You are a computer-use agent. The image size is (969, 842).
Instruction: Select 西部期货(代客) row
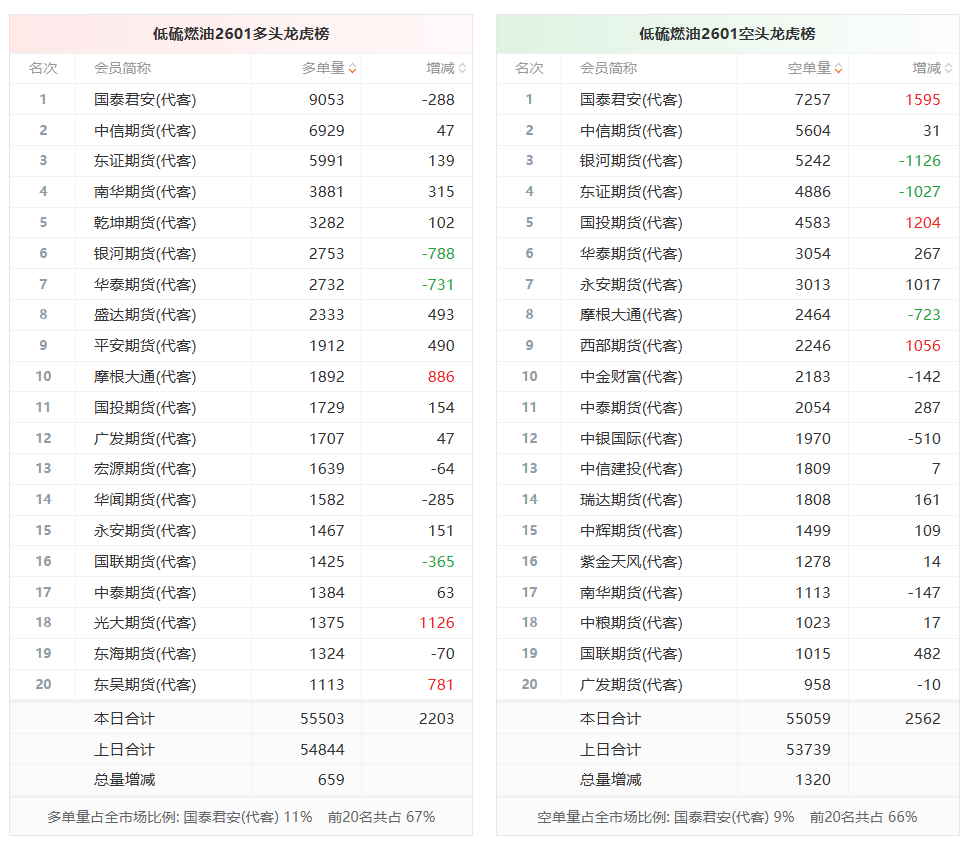727,346
